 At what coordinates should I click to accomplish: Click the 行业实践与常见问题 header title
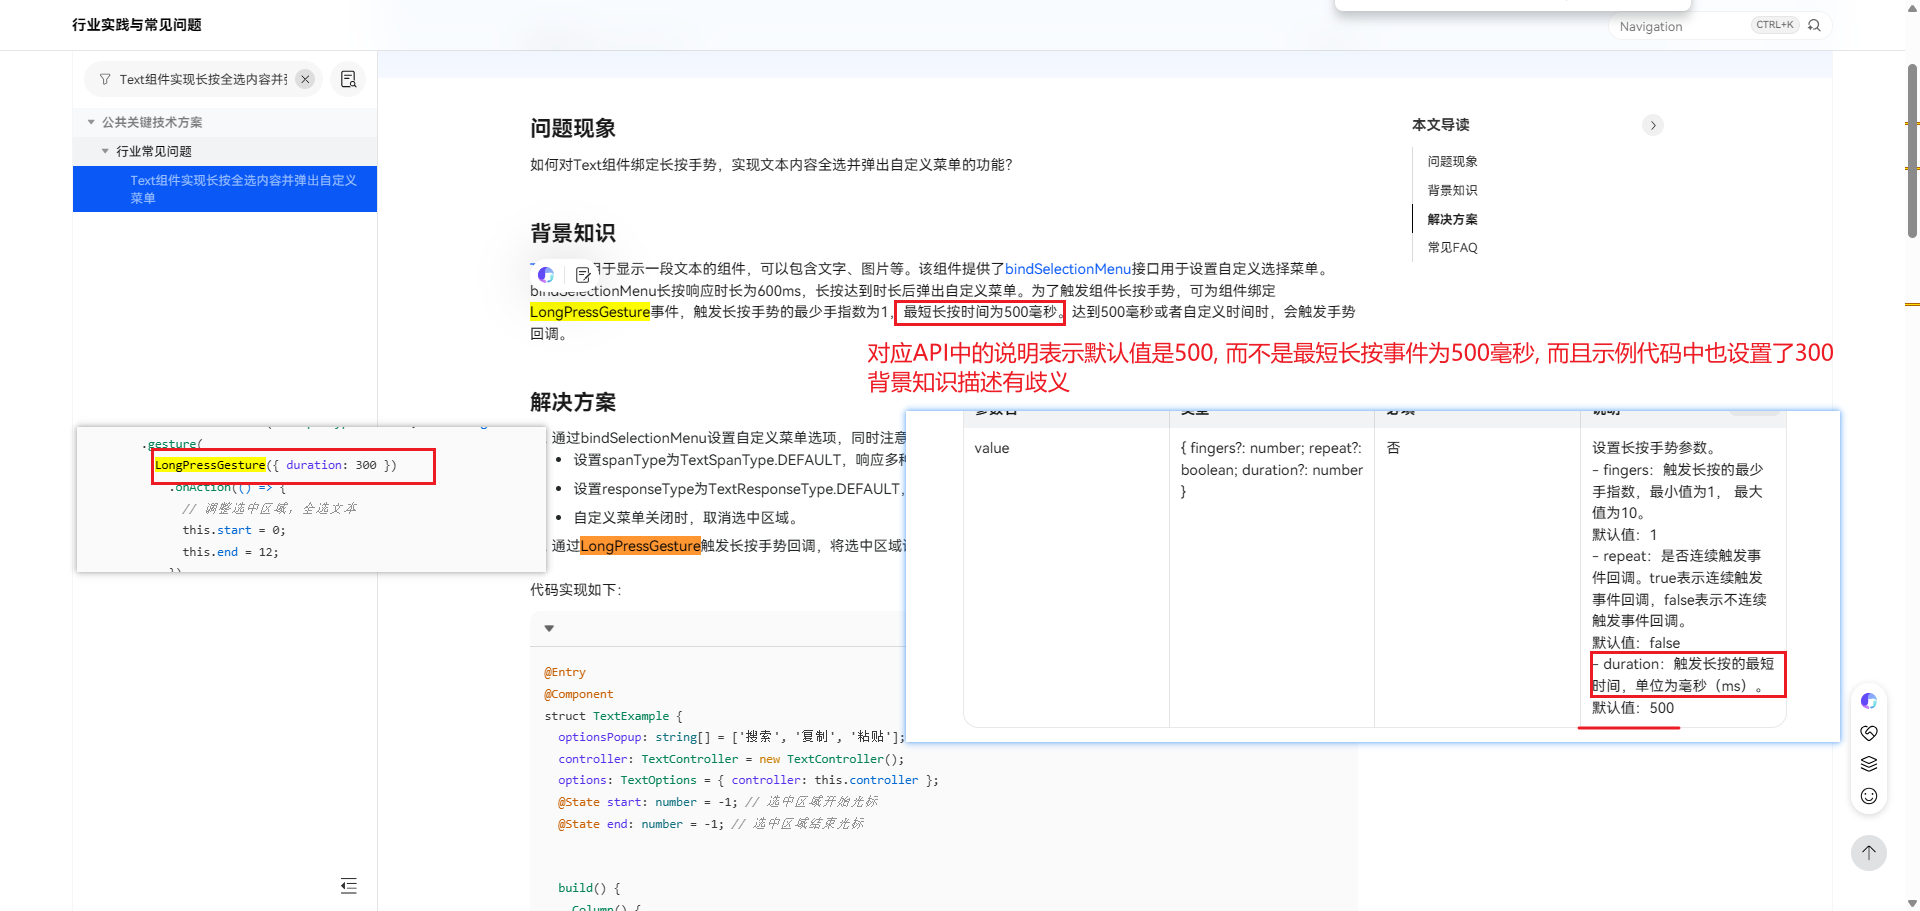tap(137, 25)
